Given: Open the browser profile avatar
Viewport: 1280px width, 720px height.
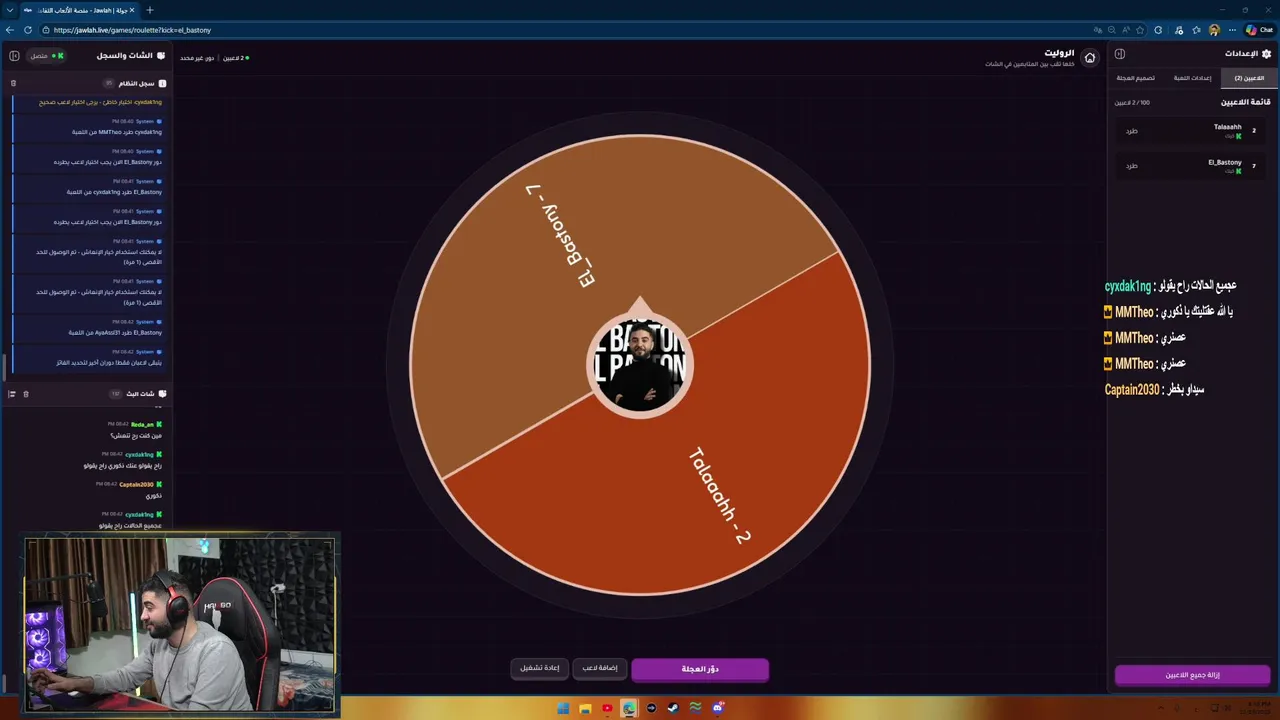Looking at the screenshot, I should coord(1214,30).
